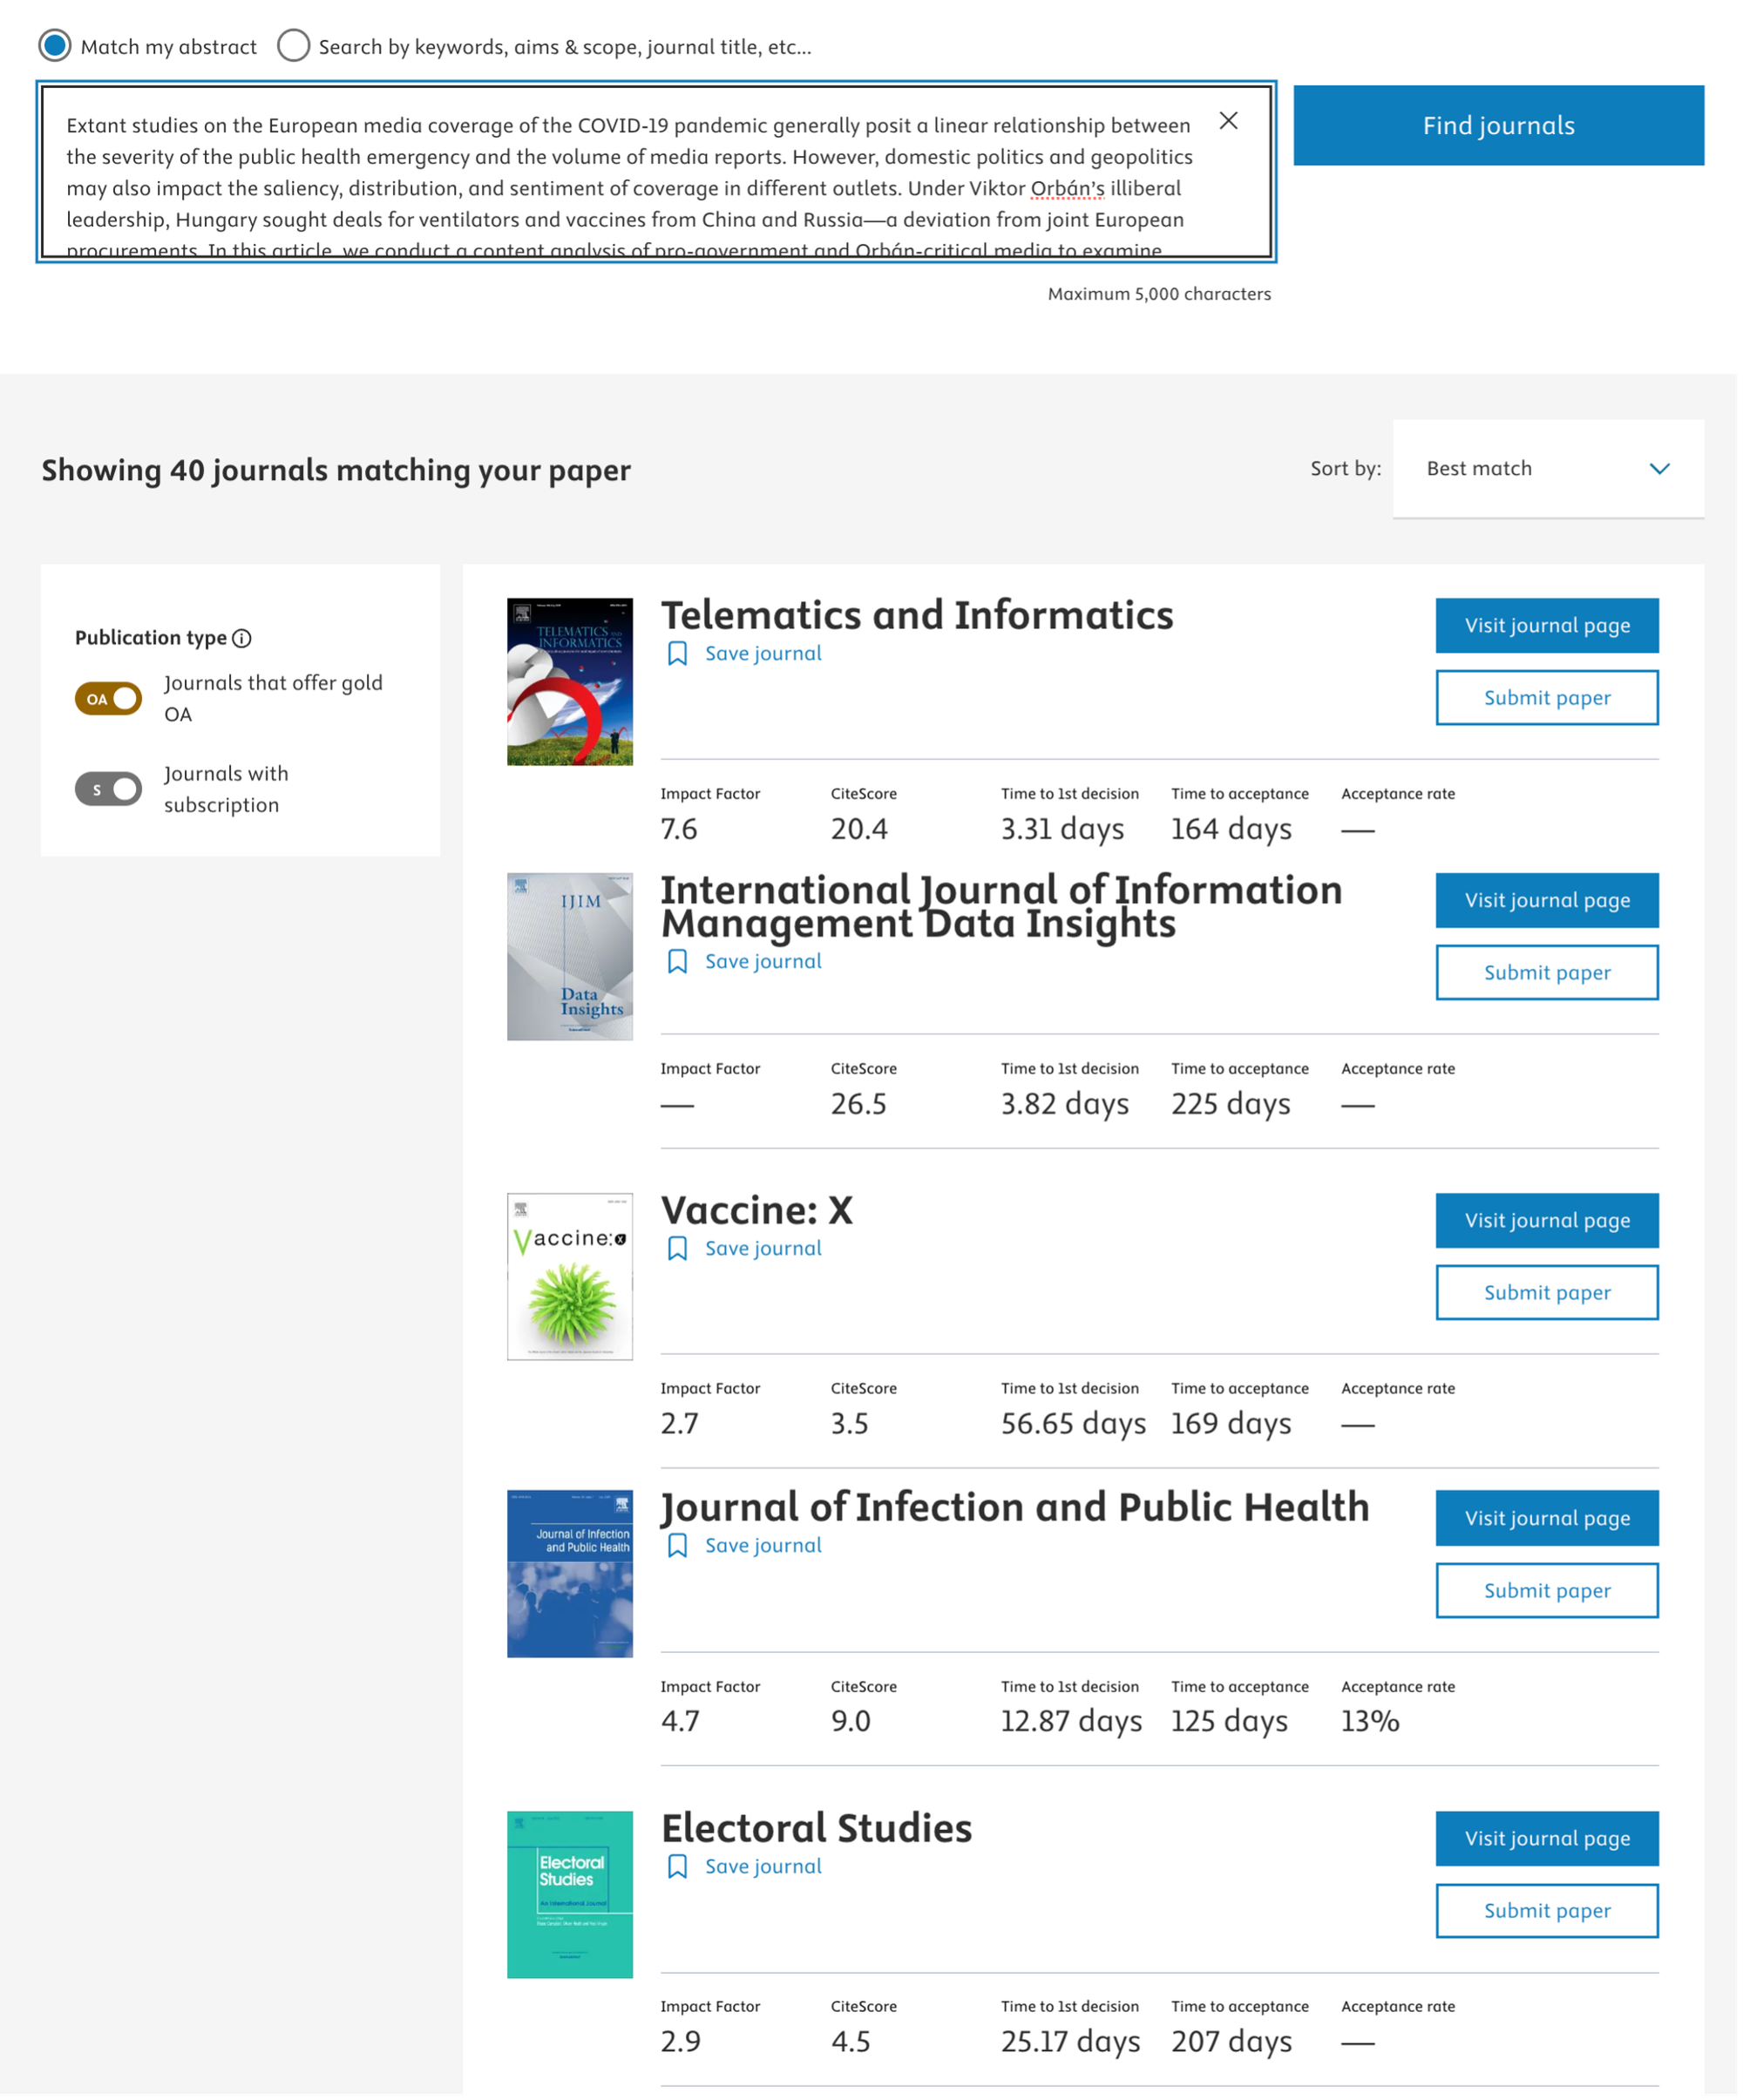The width and height of the screenshot is (1743, 2100).
Task: Select Search by keywords radio option
Action: (x=294, y=46)
